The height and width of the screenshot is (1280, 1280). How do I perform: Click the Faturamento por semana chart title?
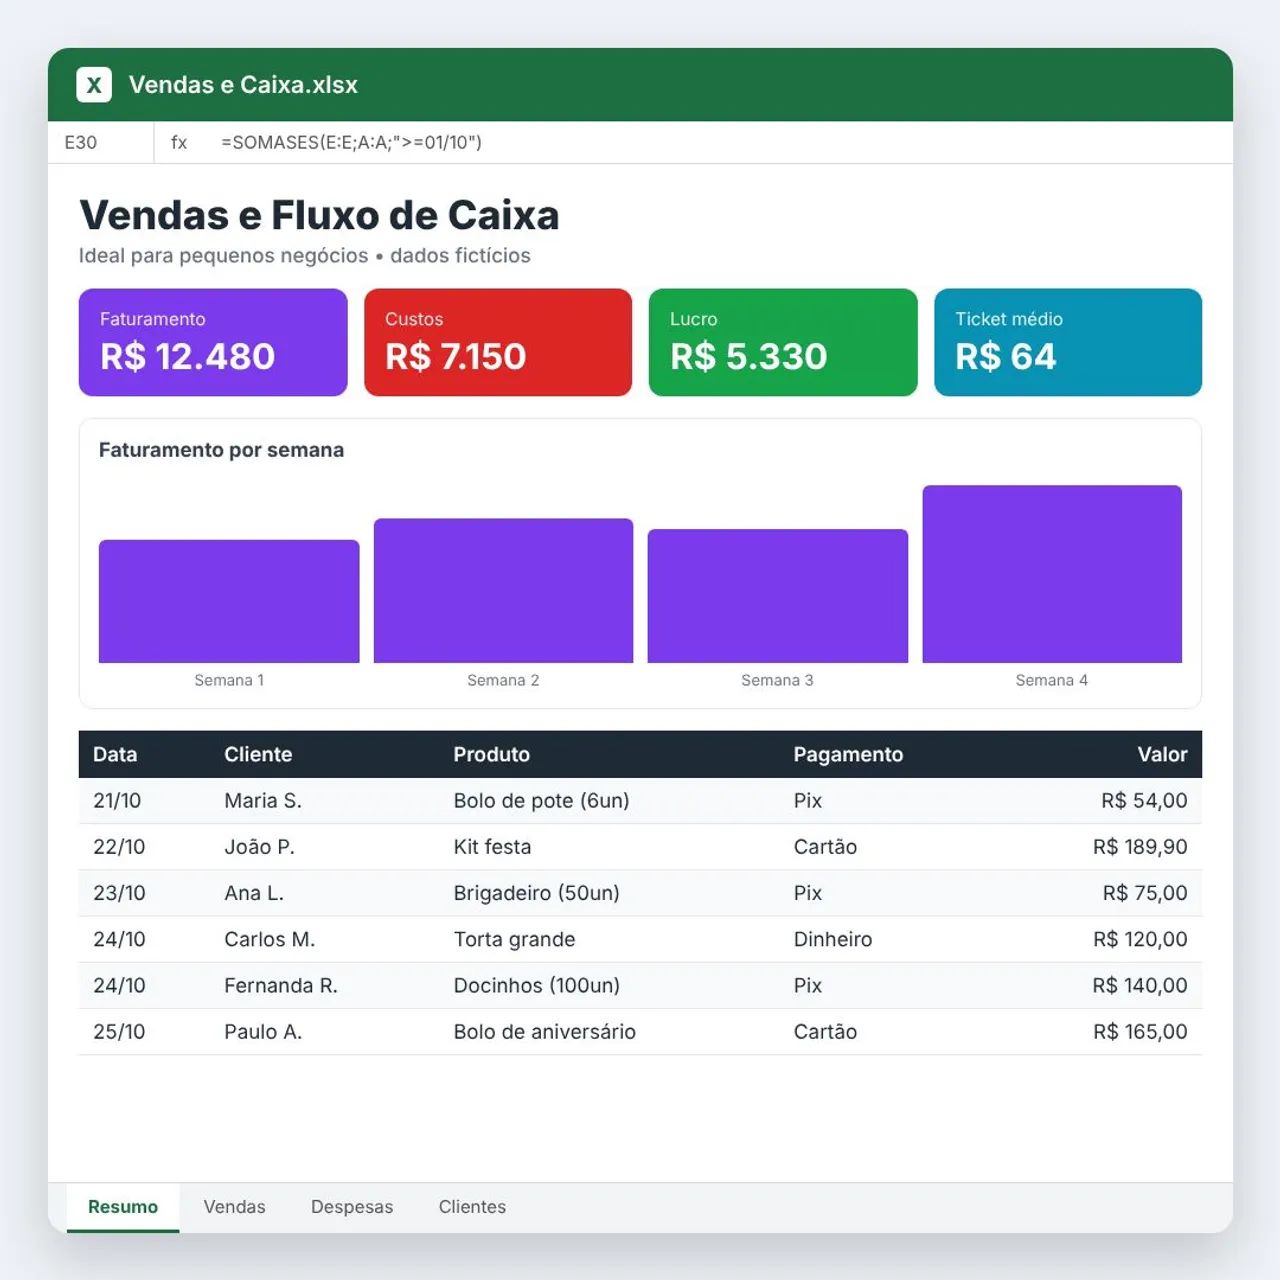point(221,450)
